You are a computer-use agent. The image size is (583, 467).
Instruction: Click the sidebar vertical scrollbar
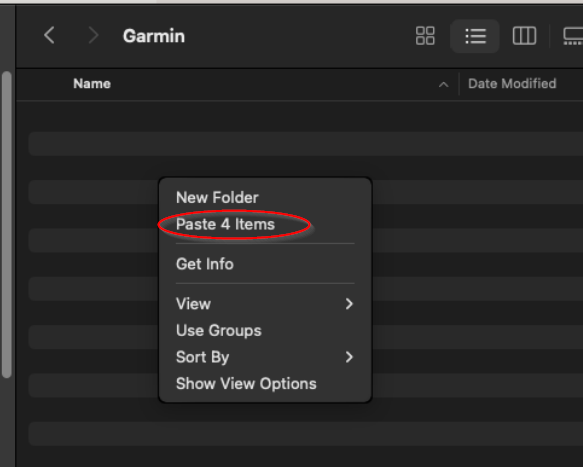pyautogui.click(x=6, y=225)
